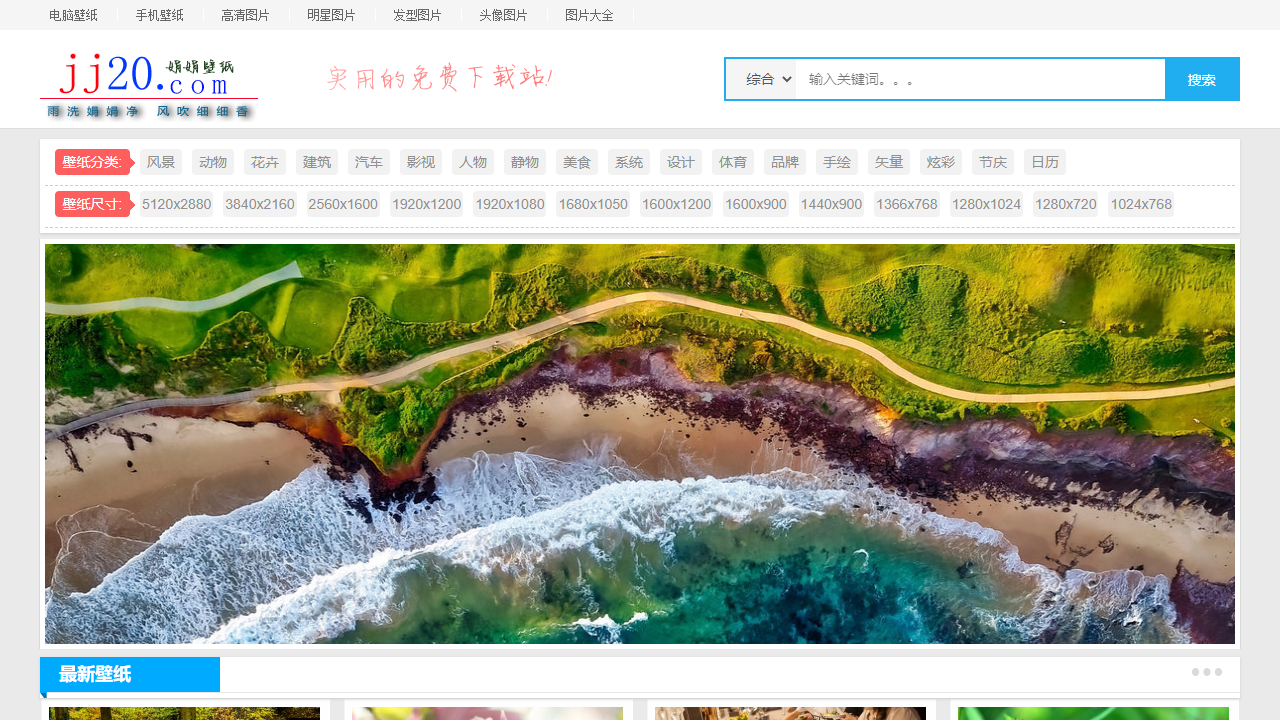The width and height of the screenshot is (1280, 720).
Task: Click the jj20.com site logo
Action: point(148,85)
